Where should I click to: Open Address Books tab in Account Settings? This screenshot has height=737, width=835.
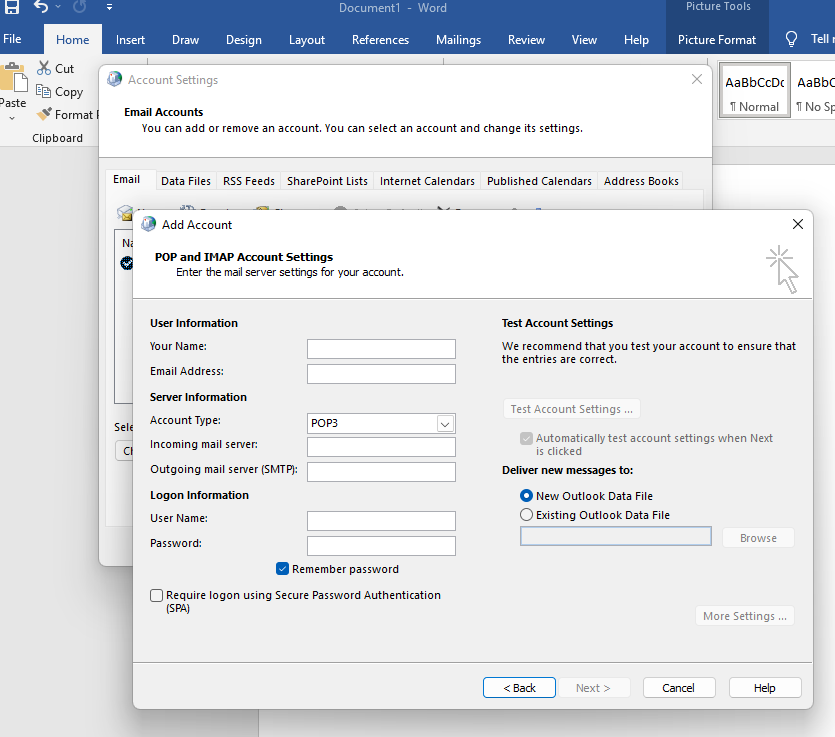[641, 181]
